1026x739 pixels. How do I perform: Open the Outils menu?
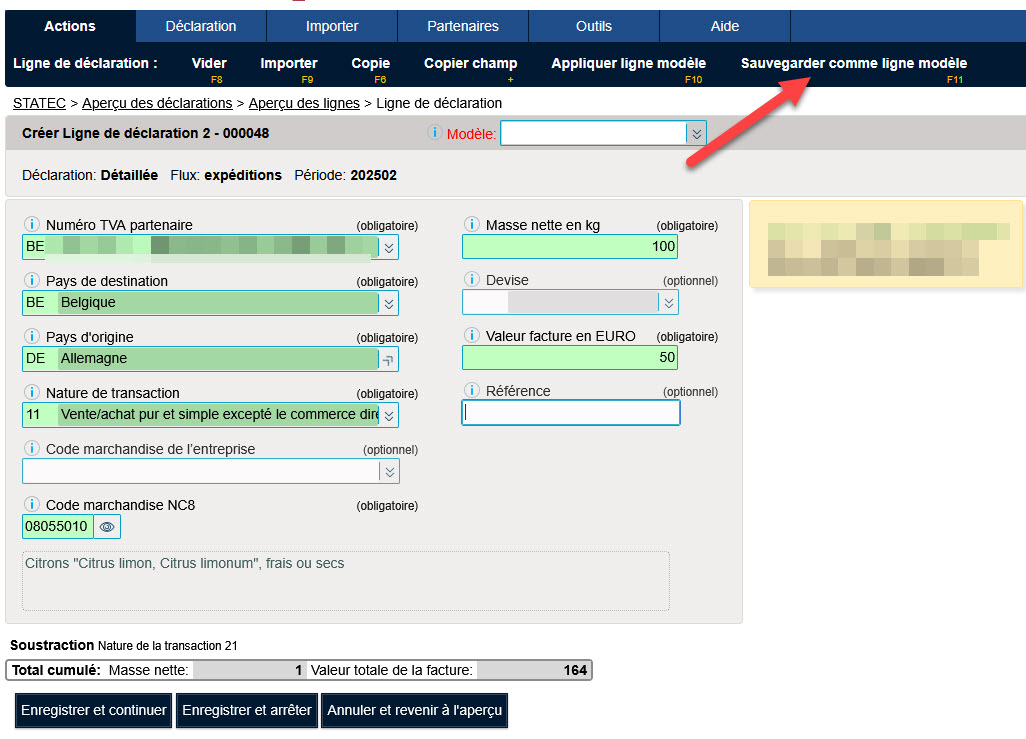[x=593, y=26]
